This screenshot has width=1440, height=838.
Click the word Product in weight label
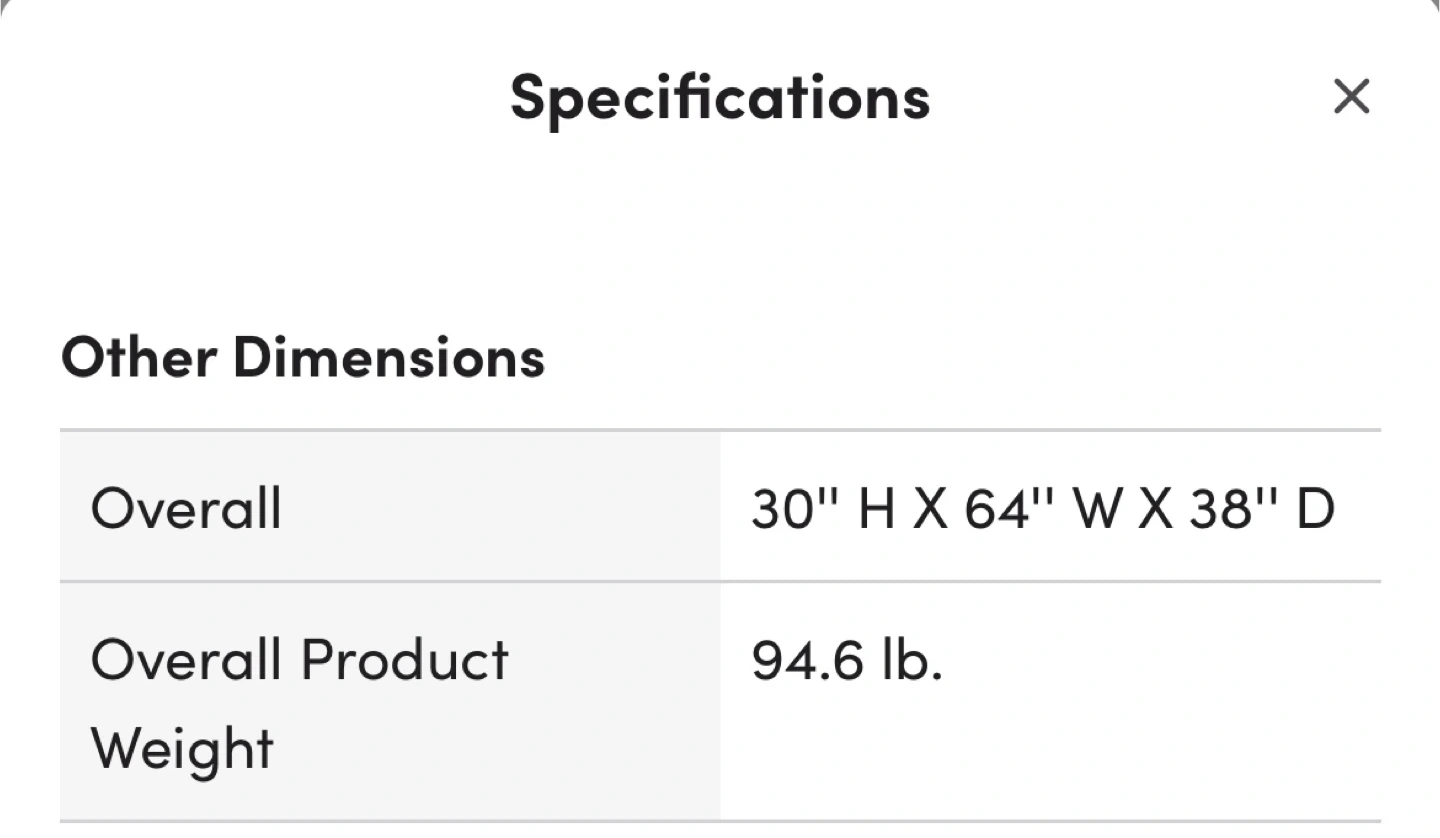[404, 660]
